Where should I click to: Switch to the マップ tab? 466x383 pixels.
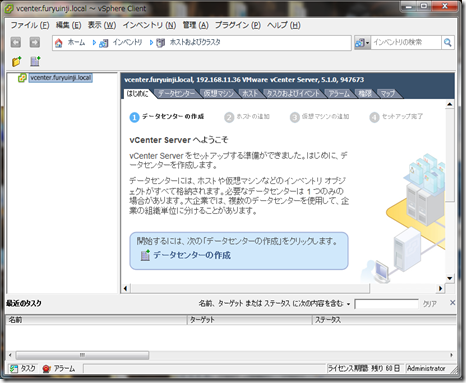388,94
